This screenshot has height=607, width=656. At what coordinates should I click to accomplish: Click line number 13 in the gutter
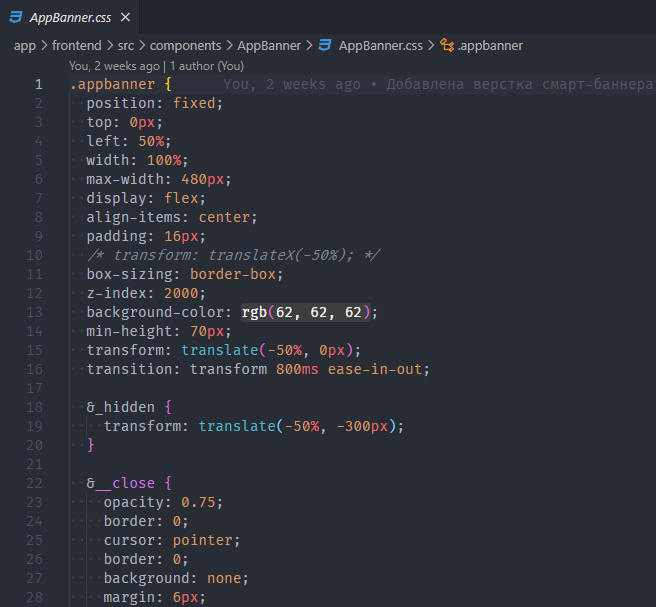(x=38, y=312)
